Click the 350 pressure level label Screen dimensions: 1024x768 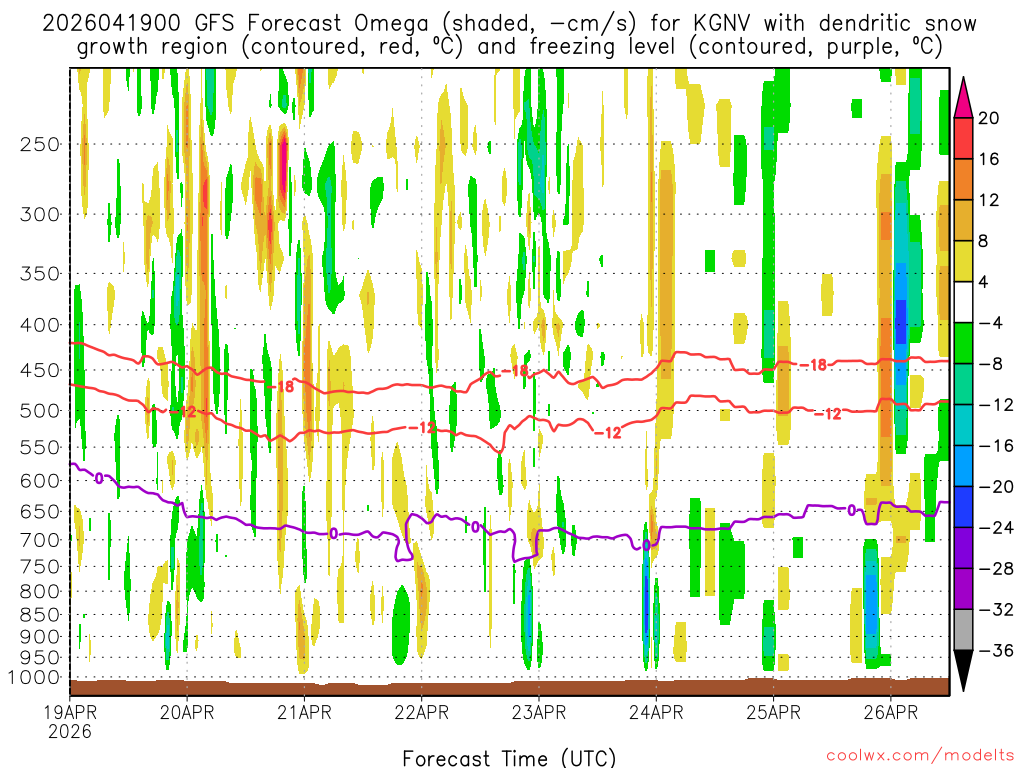click(40, 274)
